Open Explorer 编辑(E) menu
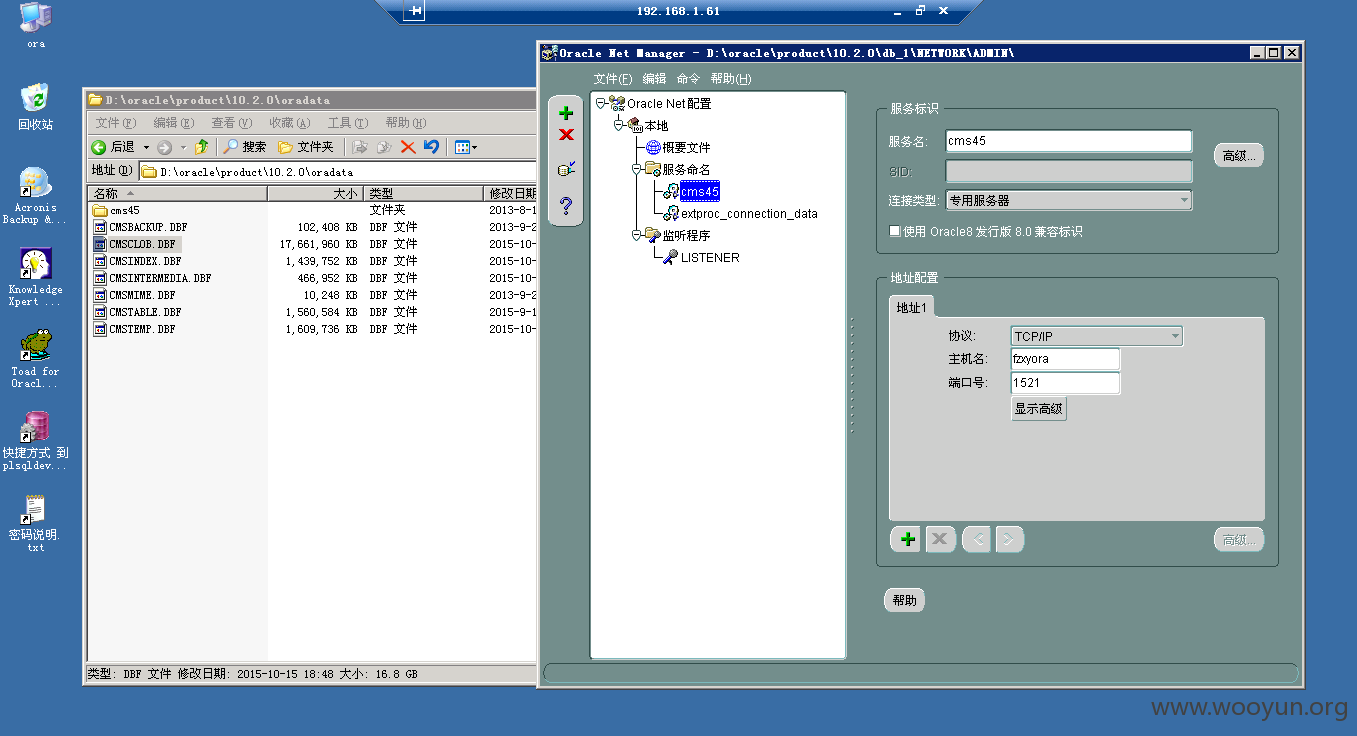The width and height of the screenshot is (1357, 736). coord(174,123)
